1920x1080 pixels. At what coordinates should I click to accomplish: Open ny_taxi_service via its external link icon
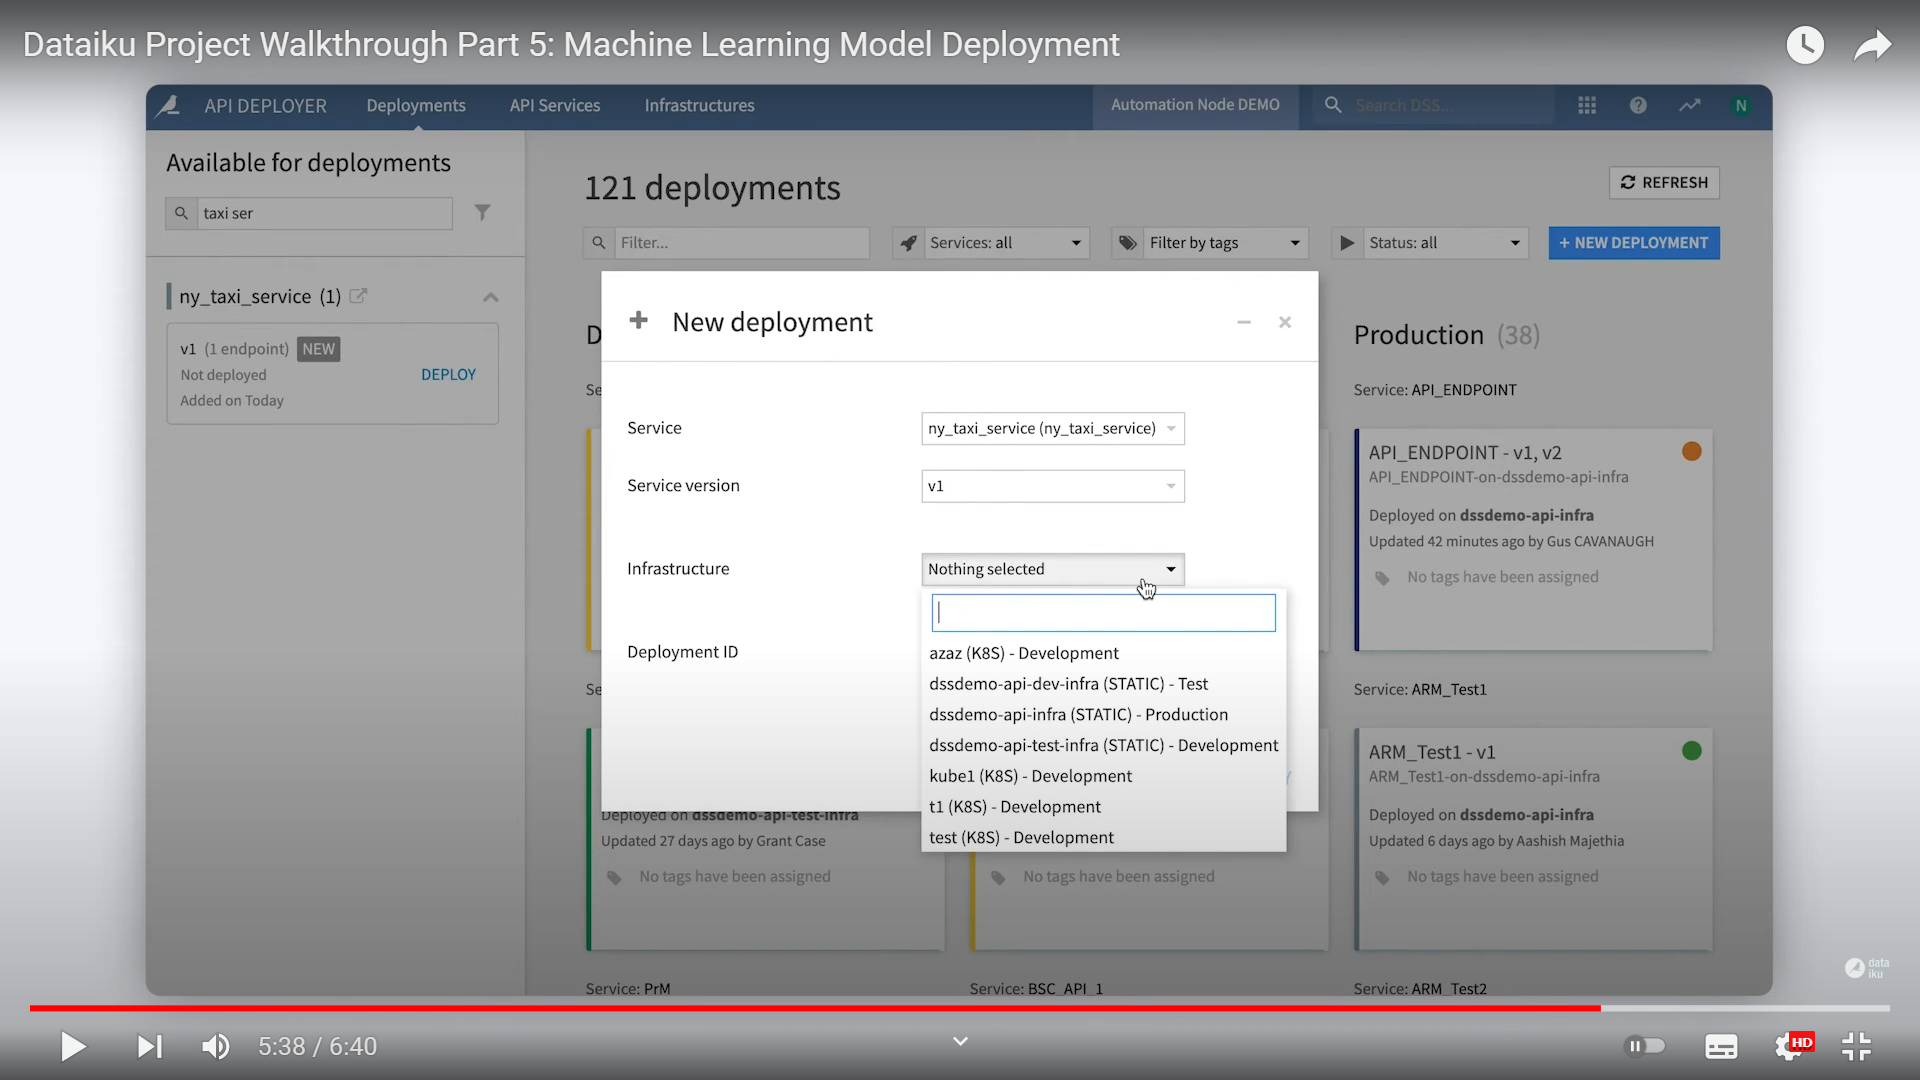358,296
